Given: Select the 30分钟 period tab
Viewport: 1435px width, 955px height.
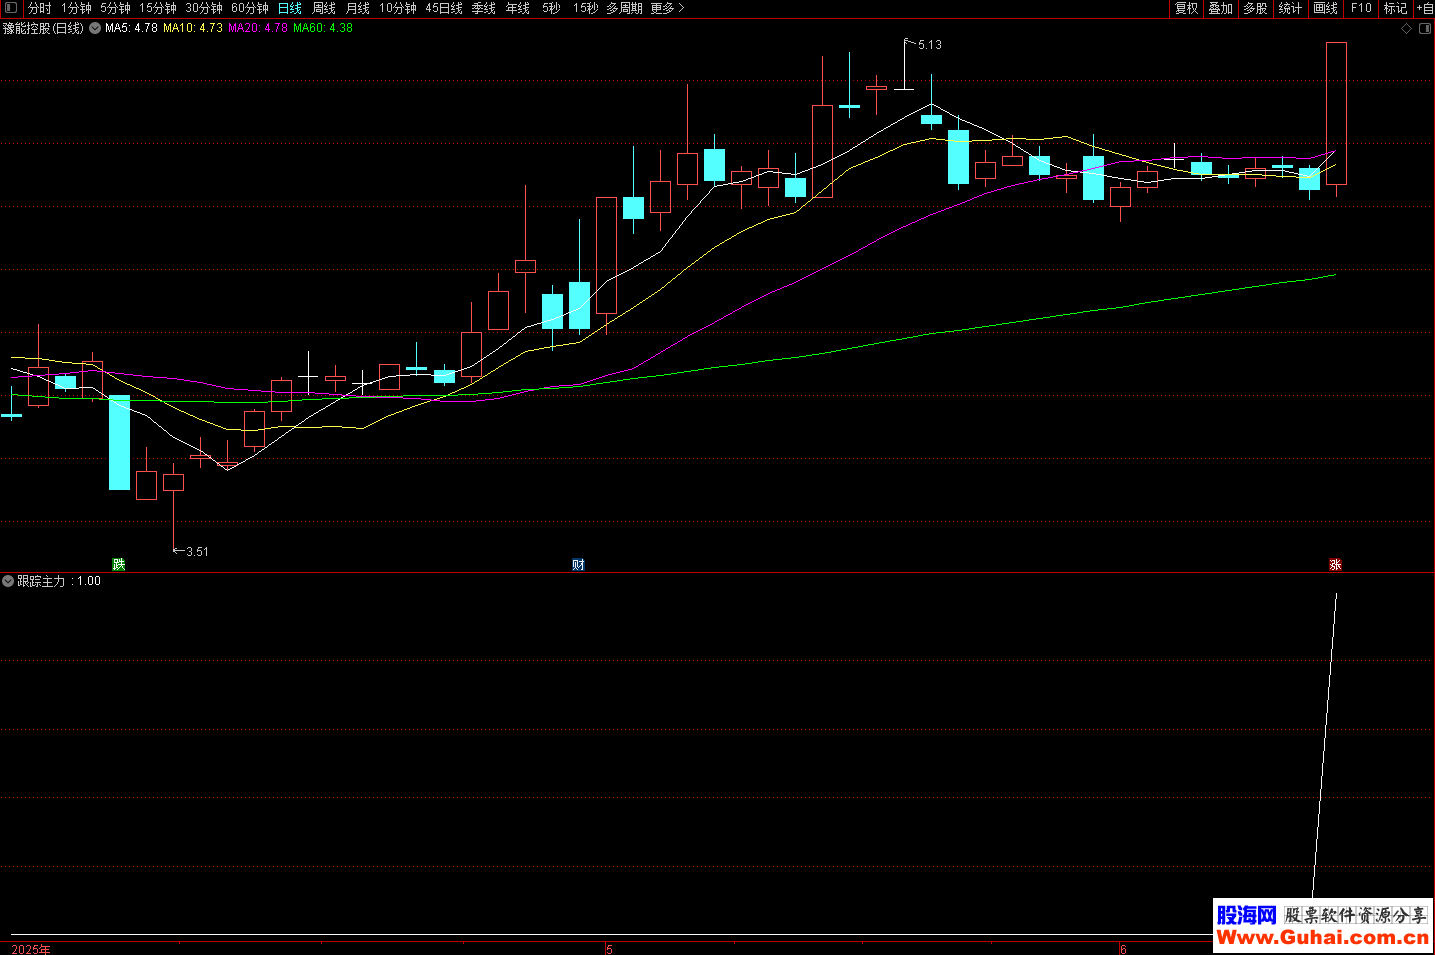Looking at the screenshot, I should point(204,8).
